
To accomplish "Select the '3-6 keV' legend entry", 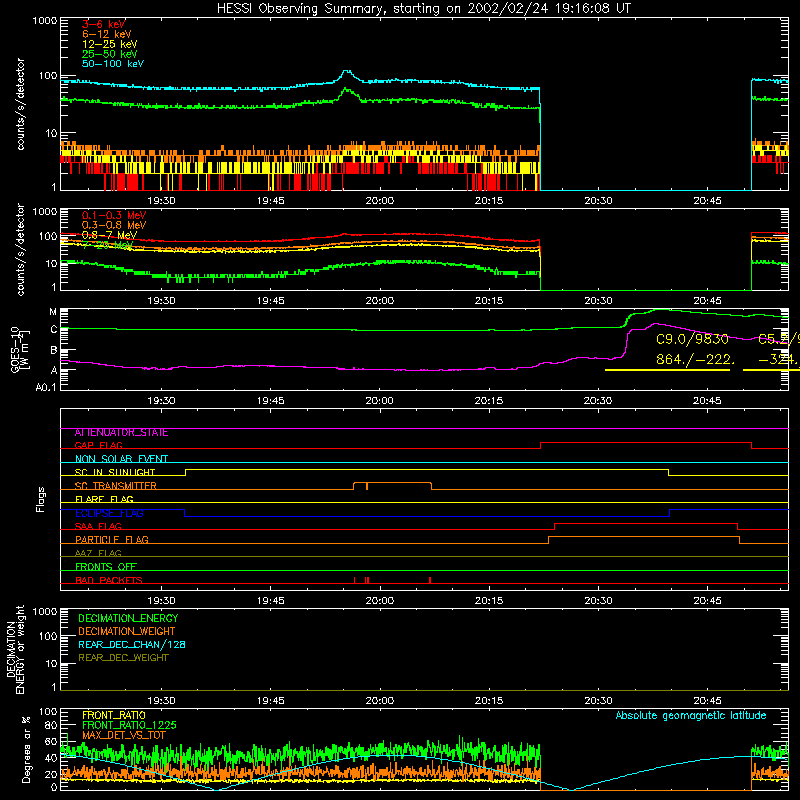I will (104, 24).
